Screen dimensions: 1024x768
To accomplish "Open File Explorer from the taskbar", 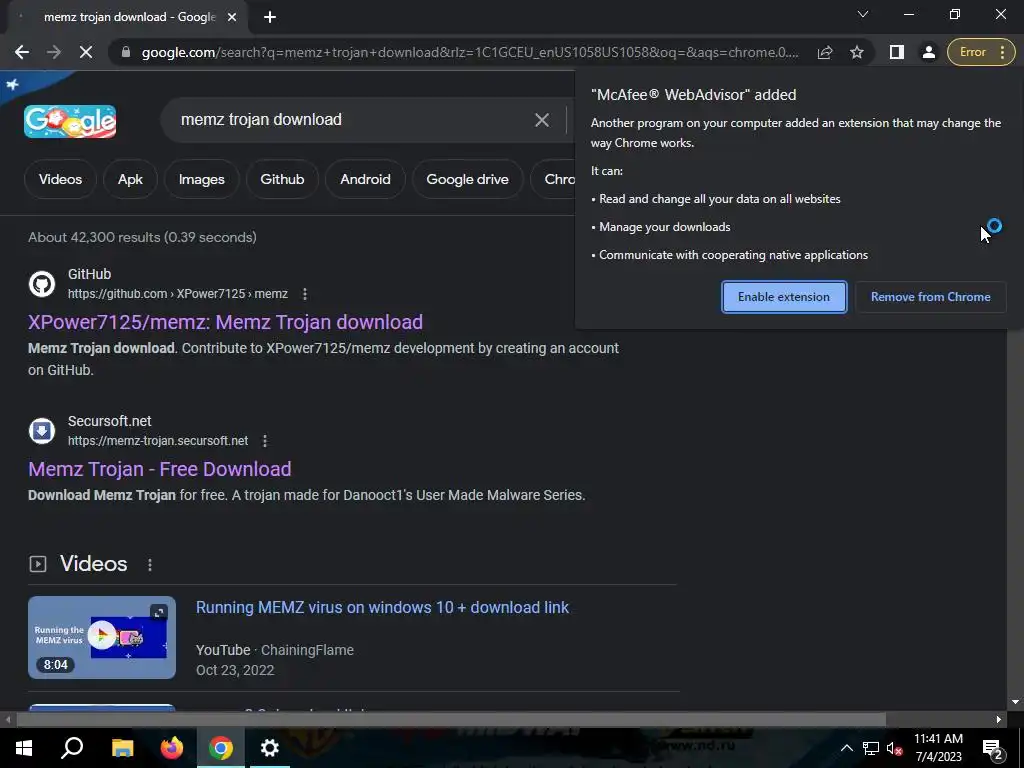I will coord(122,748).
